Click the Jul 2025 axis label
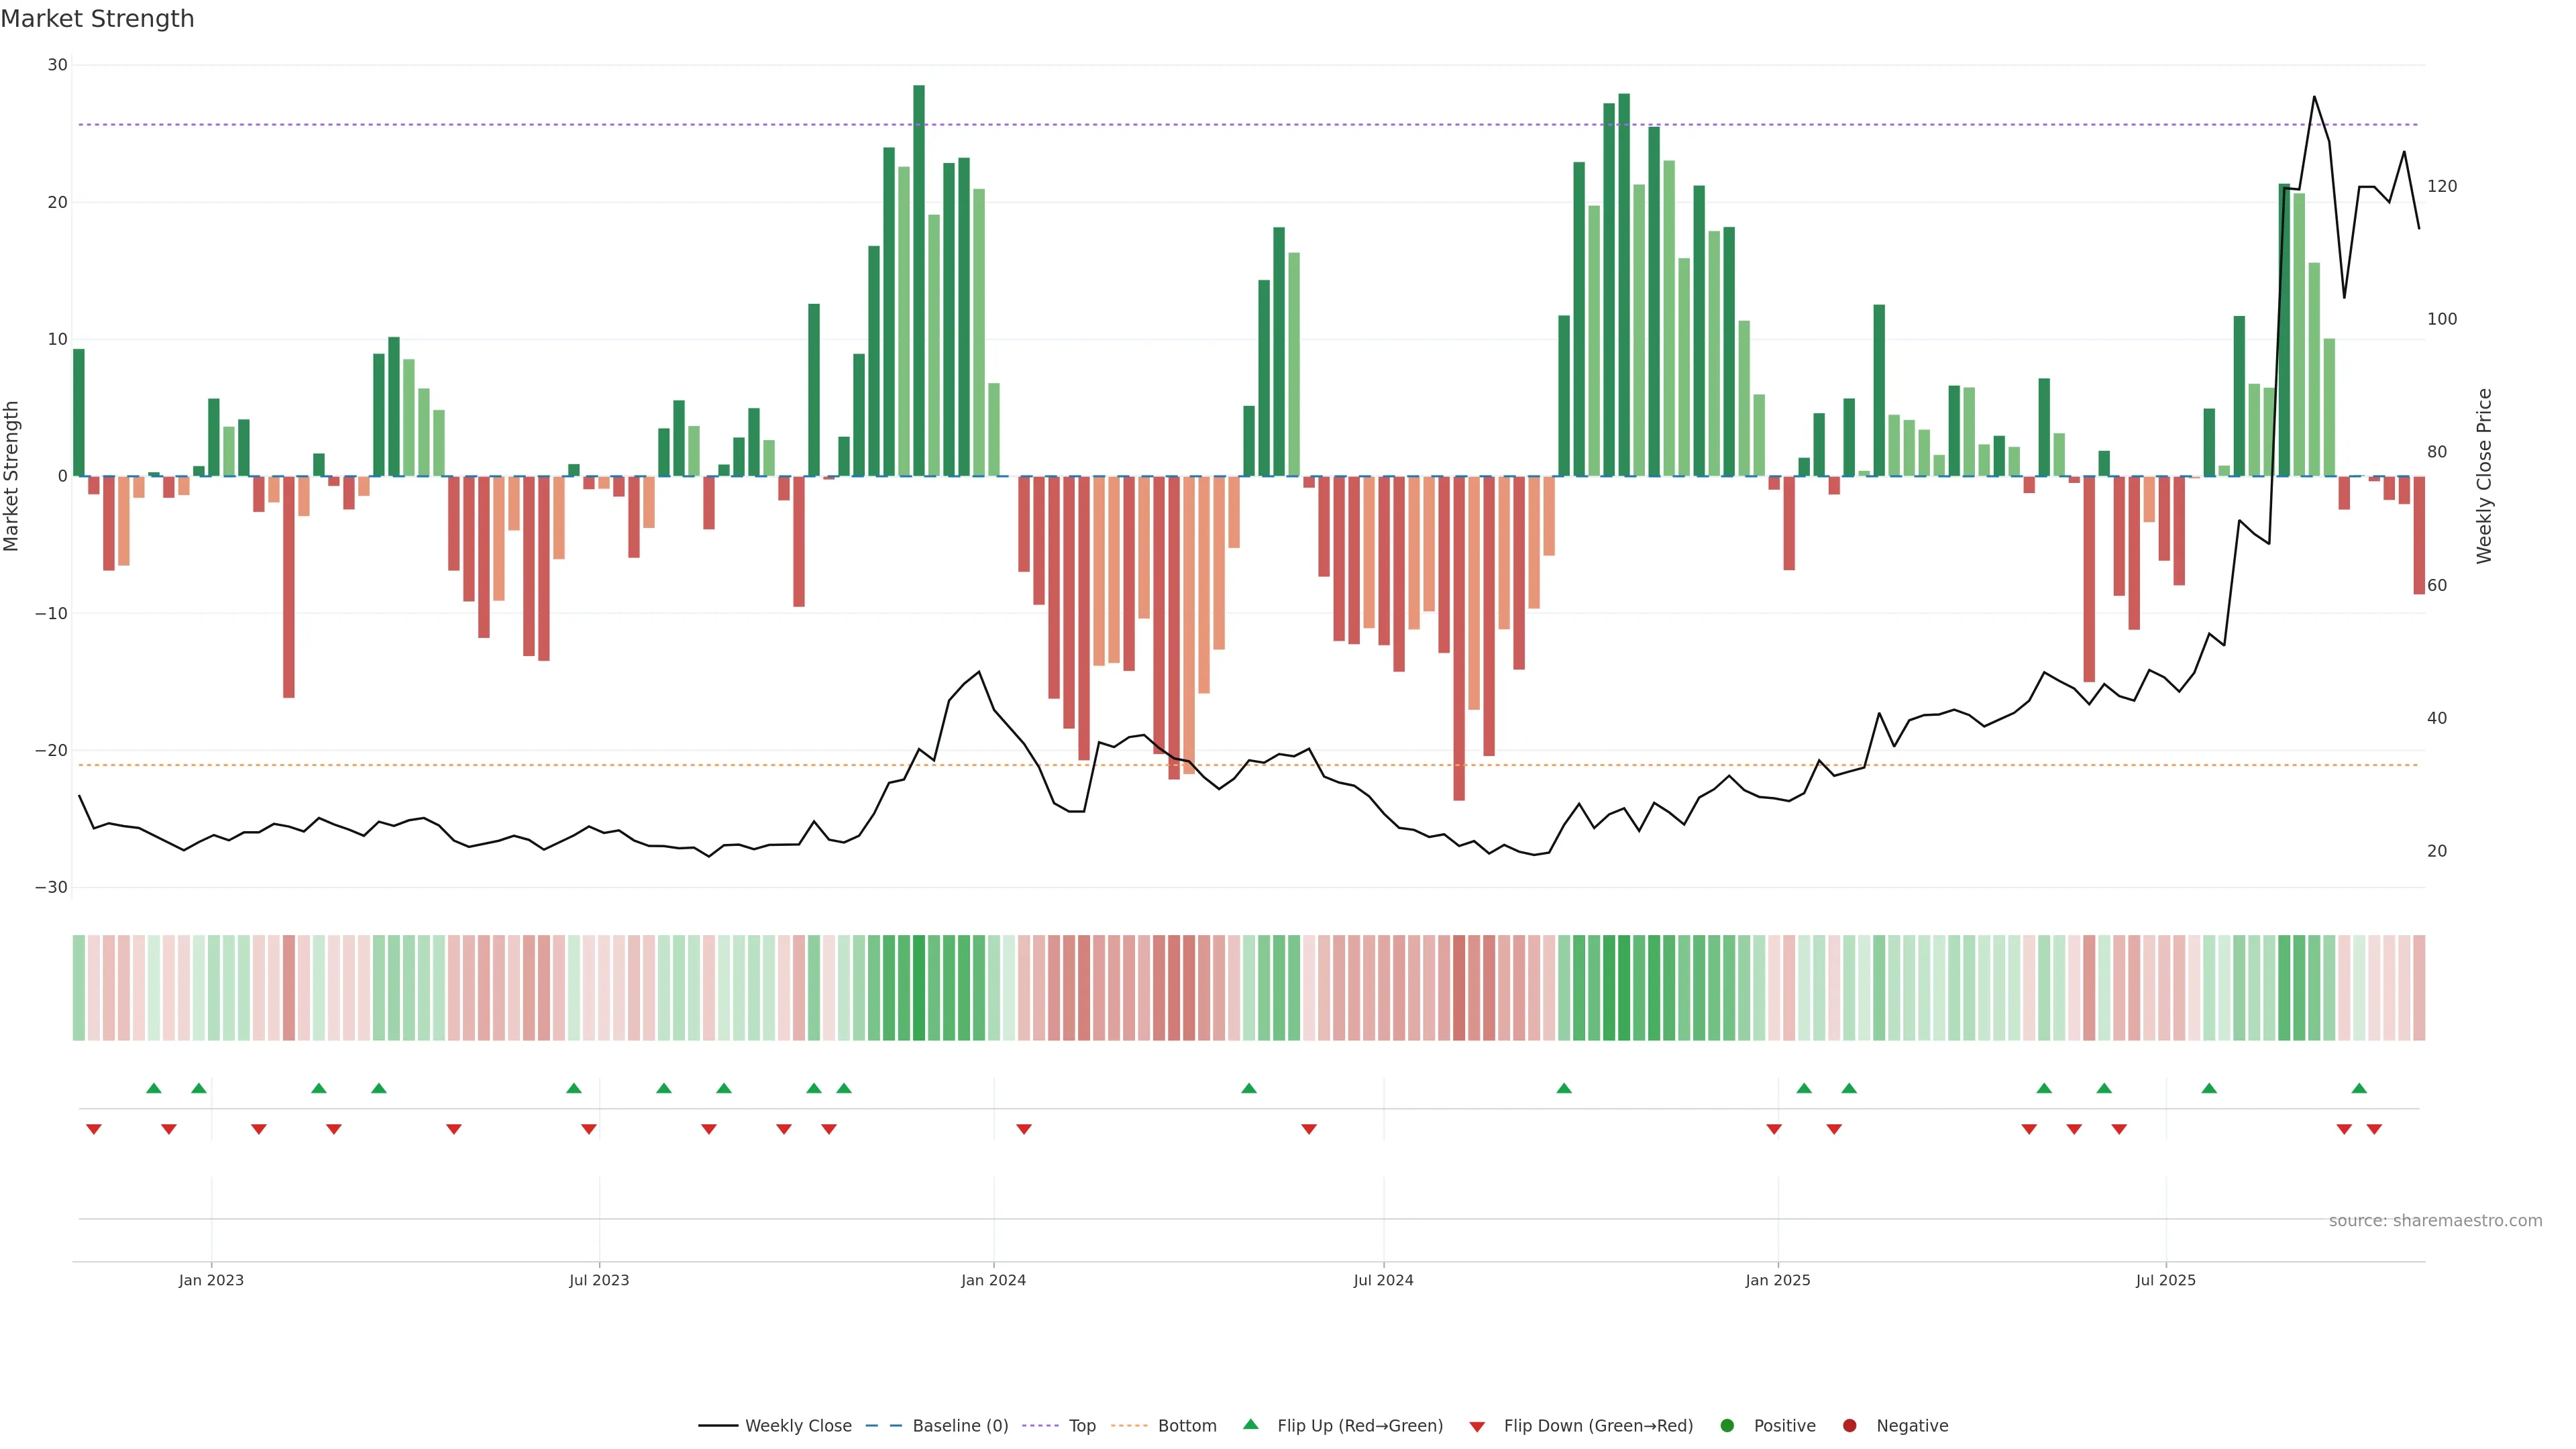 (x=2165, y=1280)
